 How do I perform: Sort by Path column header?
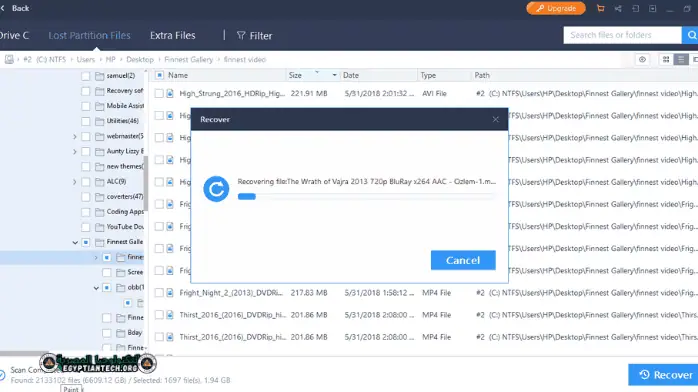(x=482, y=75)
